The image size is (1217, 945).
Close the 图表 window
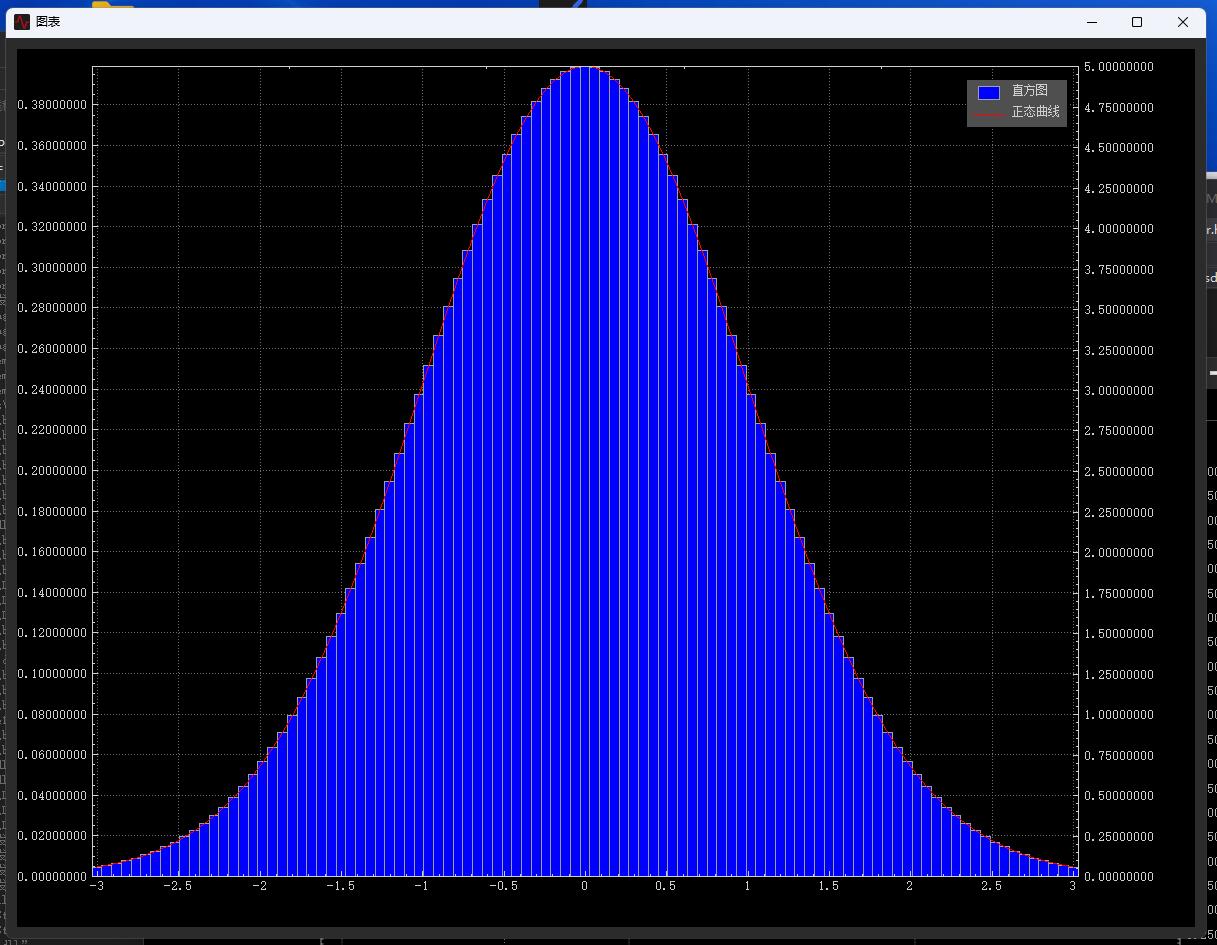[x=1183, y=22]
